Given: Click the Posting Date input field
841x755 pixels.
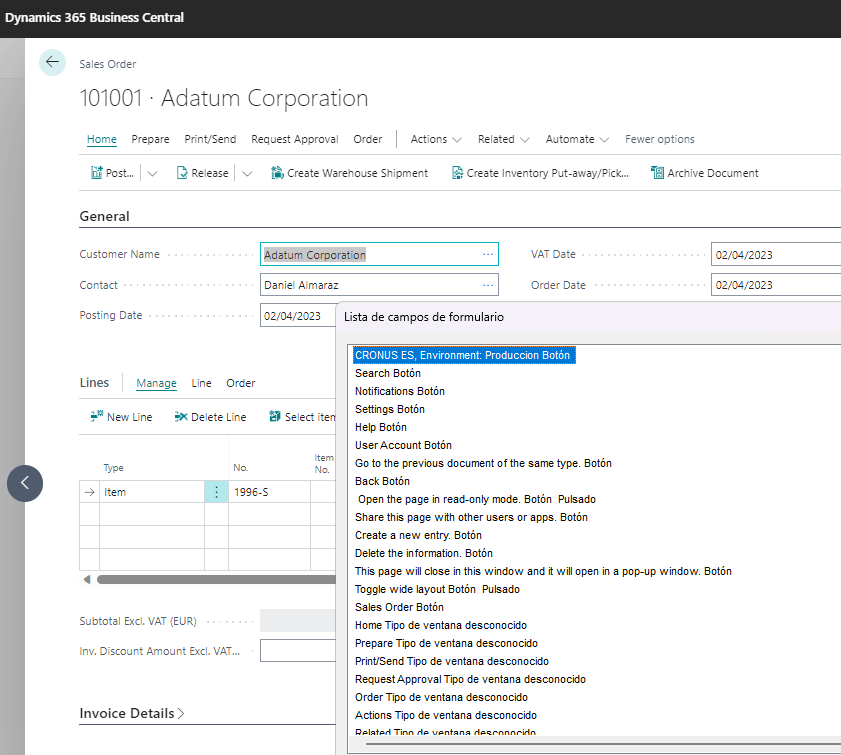Looking at the screenshot, I should point(295,316).
